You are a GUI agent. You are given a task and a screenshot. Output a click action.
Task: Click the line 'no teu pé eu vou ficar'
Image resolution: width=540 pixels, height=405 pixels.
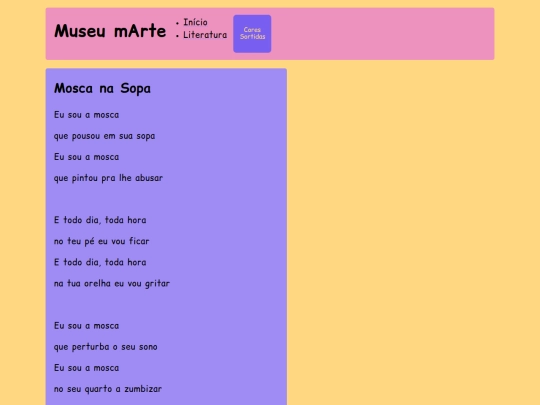point(102,241)
